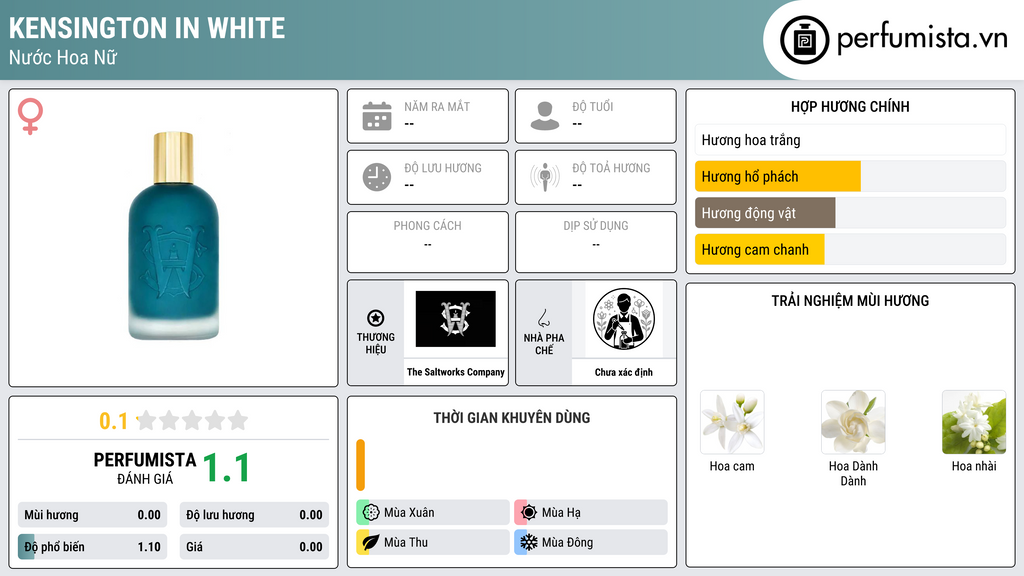Click the sillage icon beside Độ toả hương
This screenshot has height=576, width=1024.
click(545, 176)
